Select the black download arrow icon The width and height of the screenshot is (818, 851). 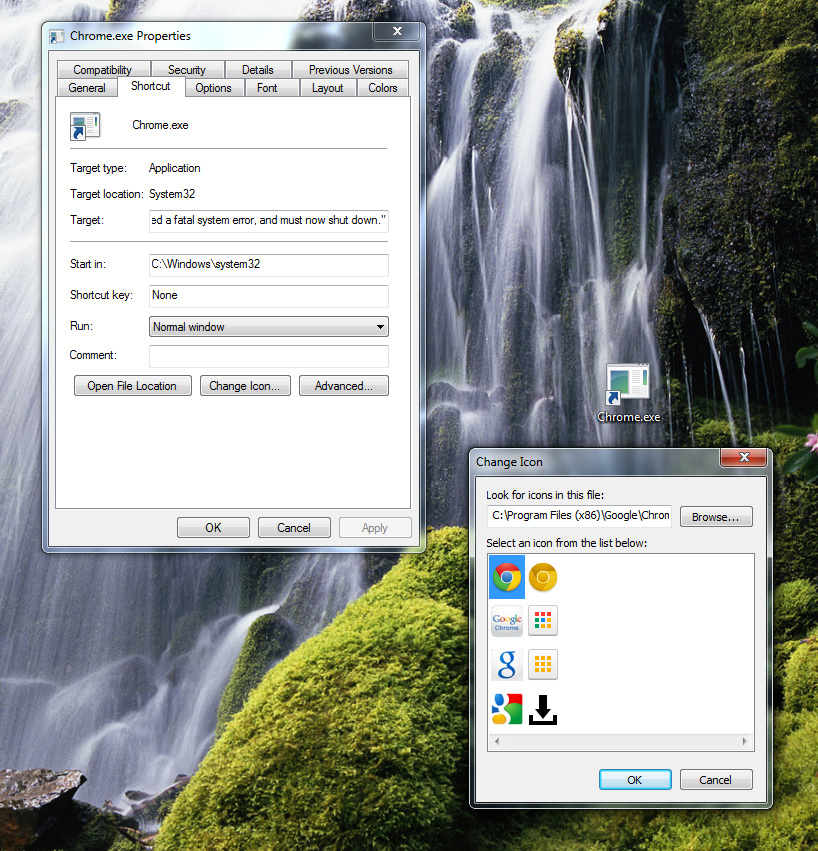click(x=542, y=708)
